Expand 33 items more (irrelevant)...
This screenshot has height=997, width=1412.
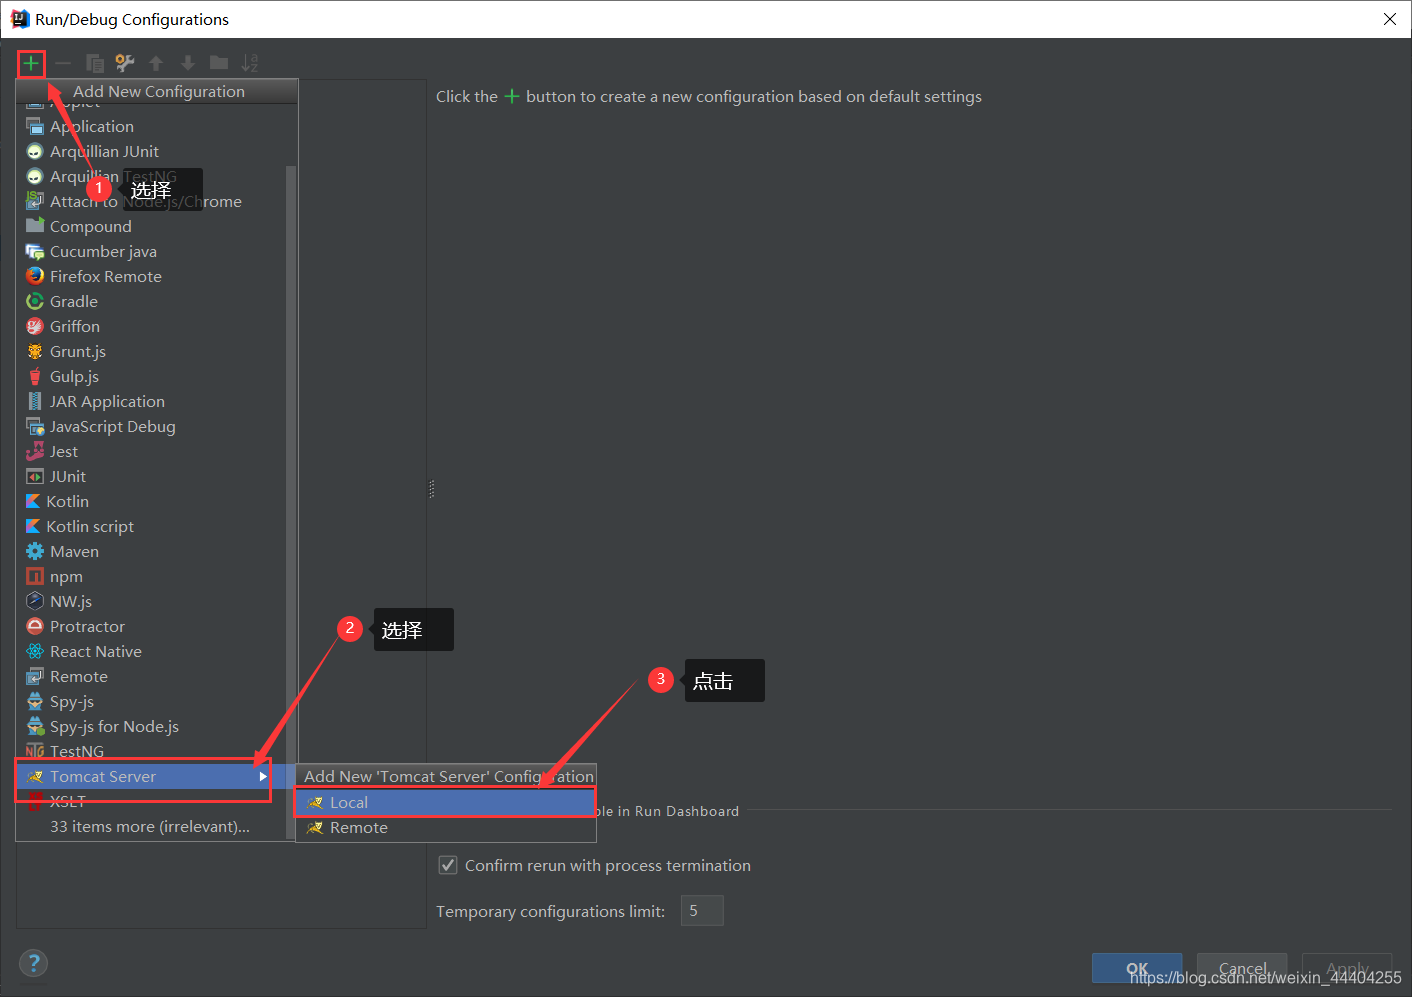(x=150, y=826)
